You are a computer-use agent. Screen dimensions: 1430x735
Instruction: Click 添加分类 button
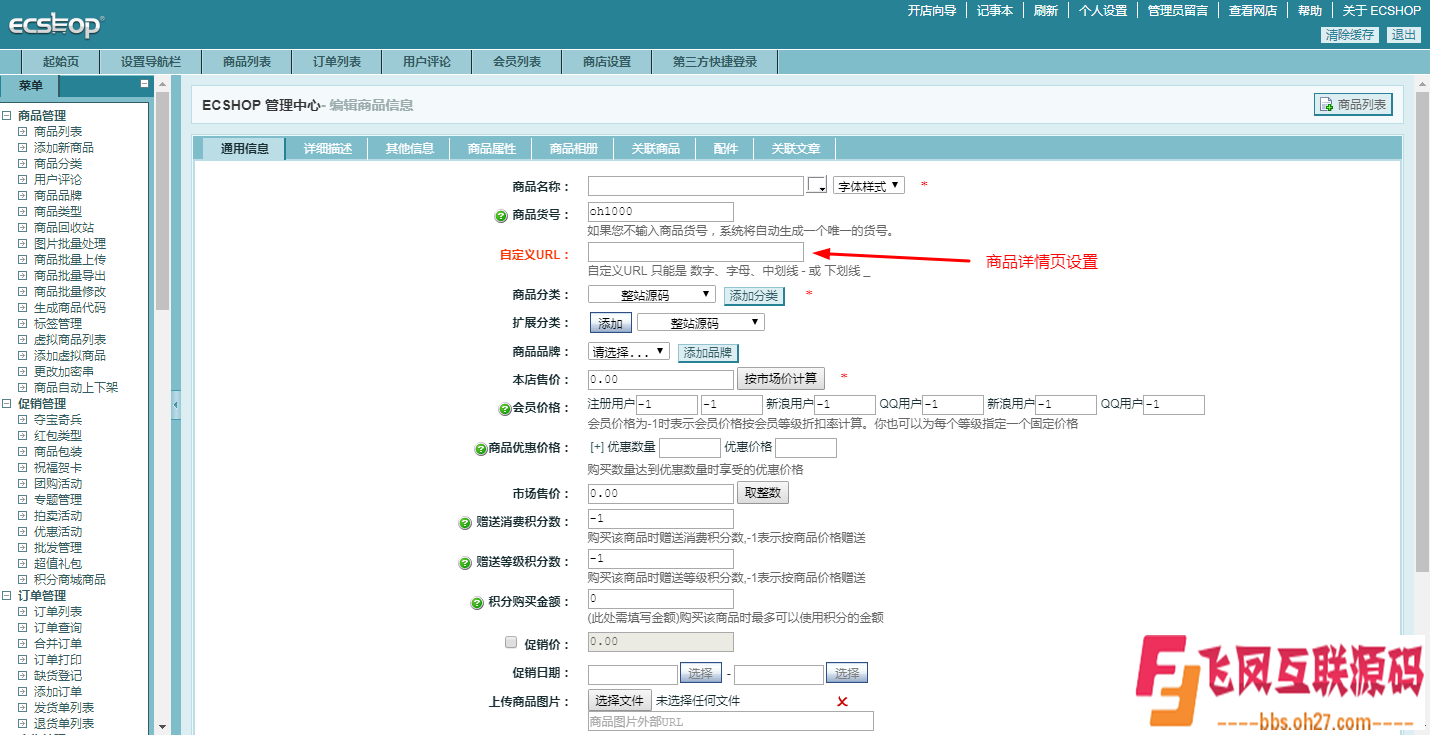point(754,296)
